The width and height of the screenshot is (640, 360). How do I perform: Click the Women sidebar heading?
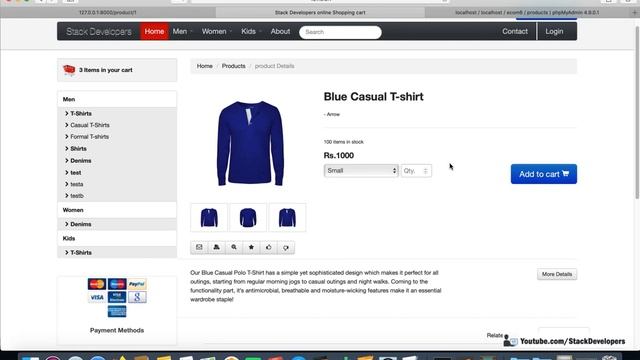coord(73,210)
